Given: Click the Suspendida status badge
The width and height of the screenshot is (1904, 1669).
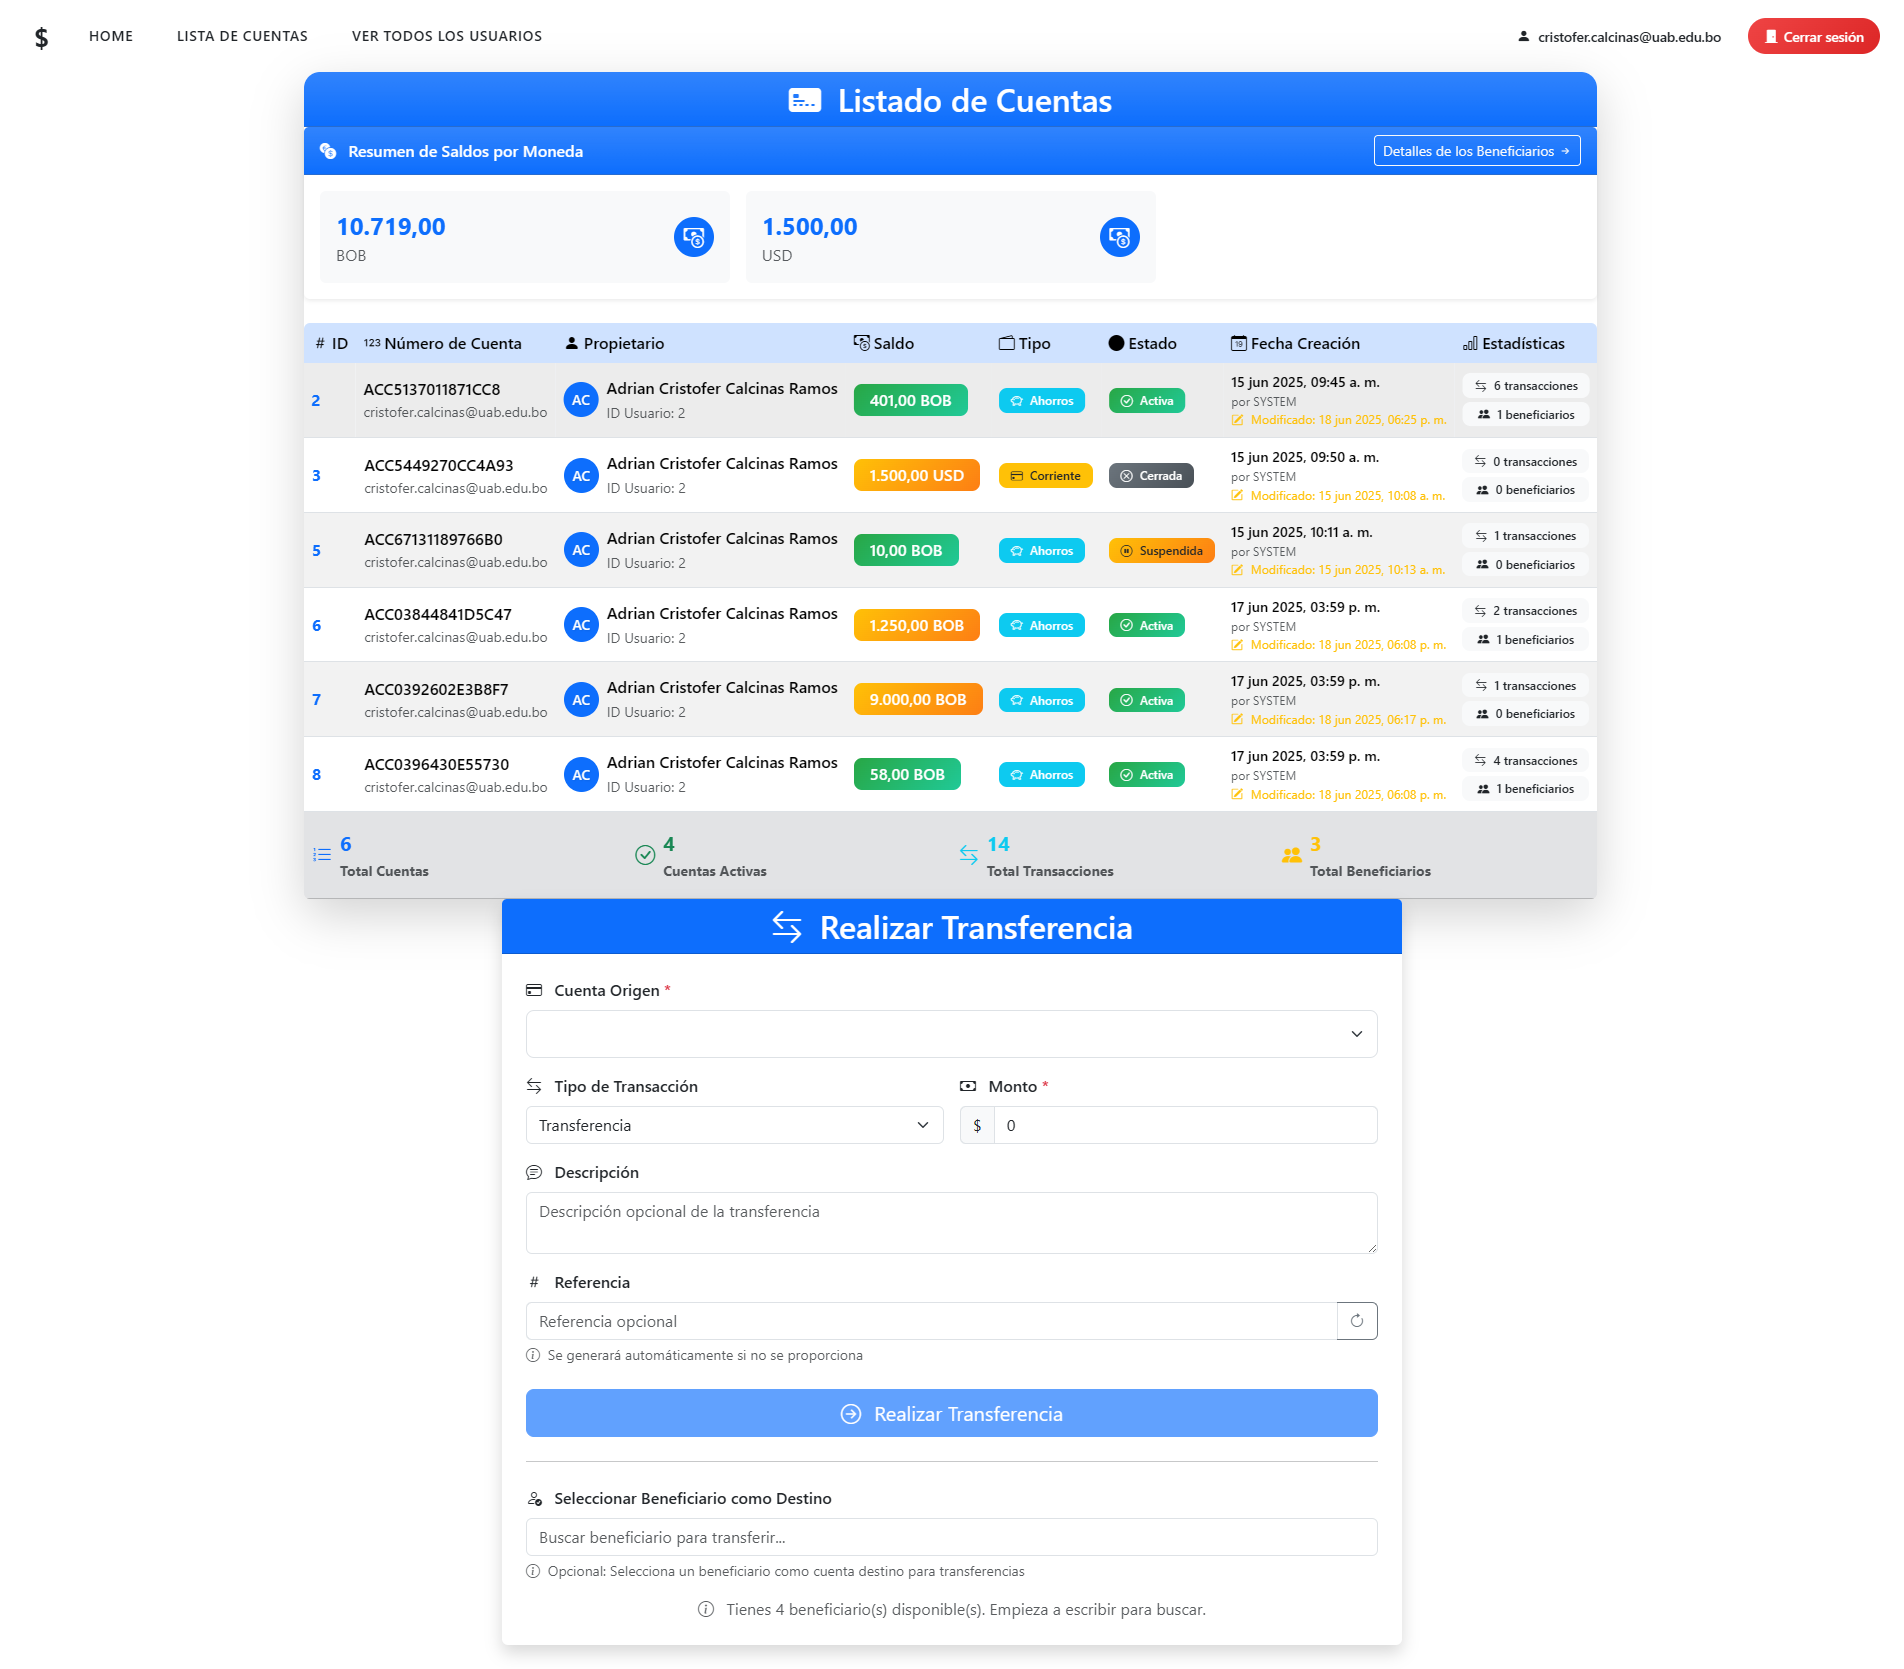Looking at the screenshot, I should click(x=1161, y=551).
